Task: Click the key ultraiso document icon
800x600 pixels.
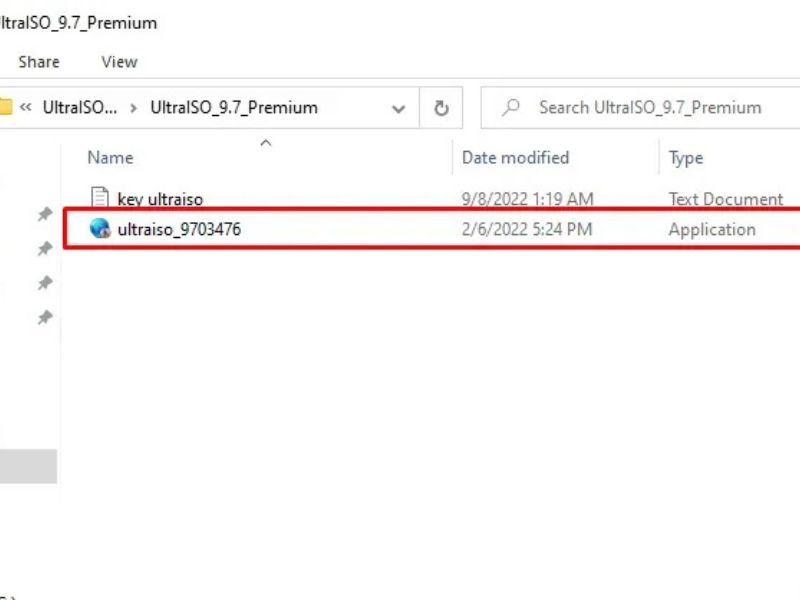Action: click(99, 197)
